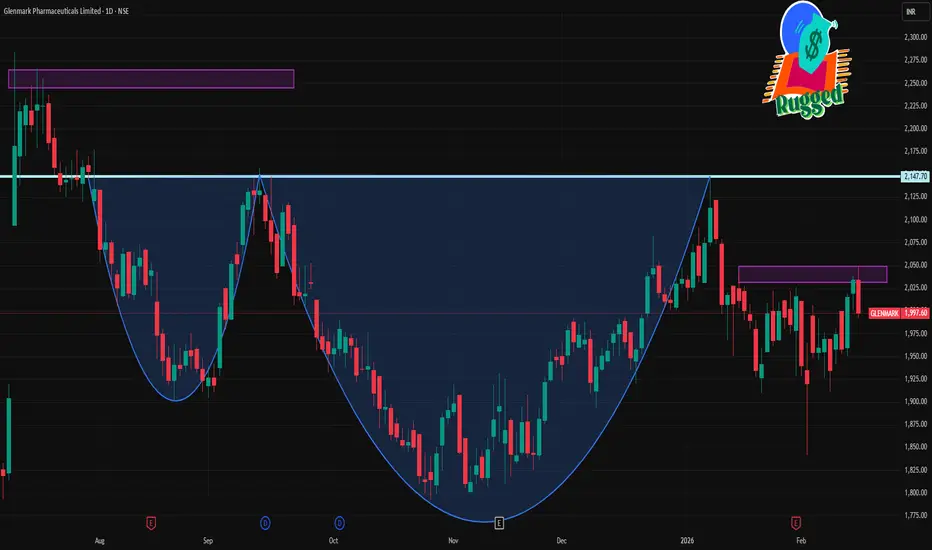Click the 1,800.00 price axis label
932x550 pixels.
coord(915,493)
